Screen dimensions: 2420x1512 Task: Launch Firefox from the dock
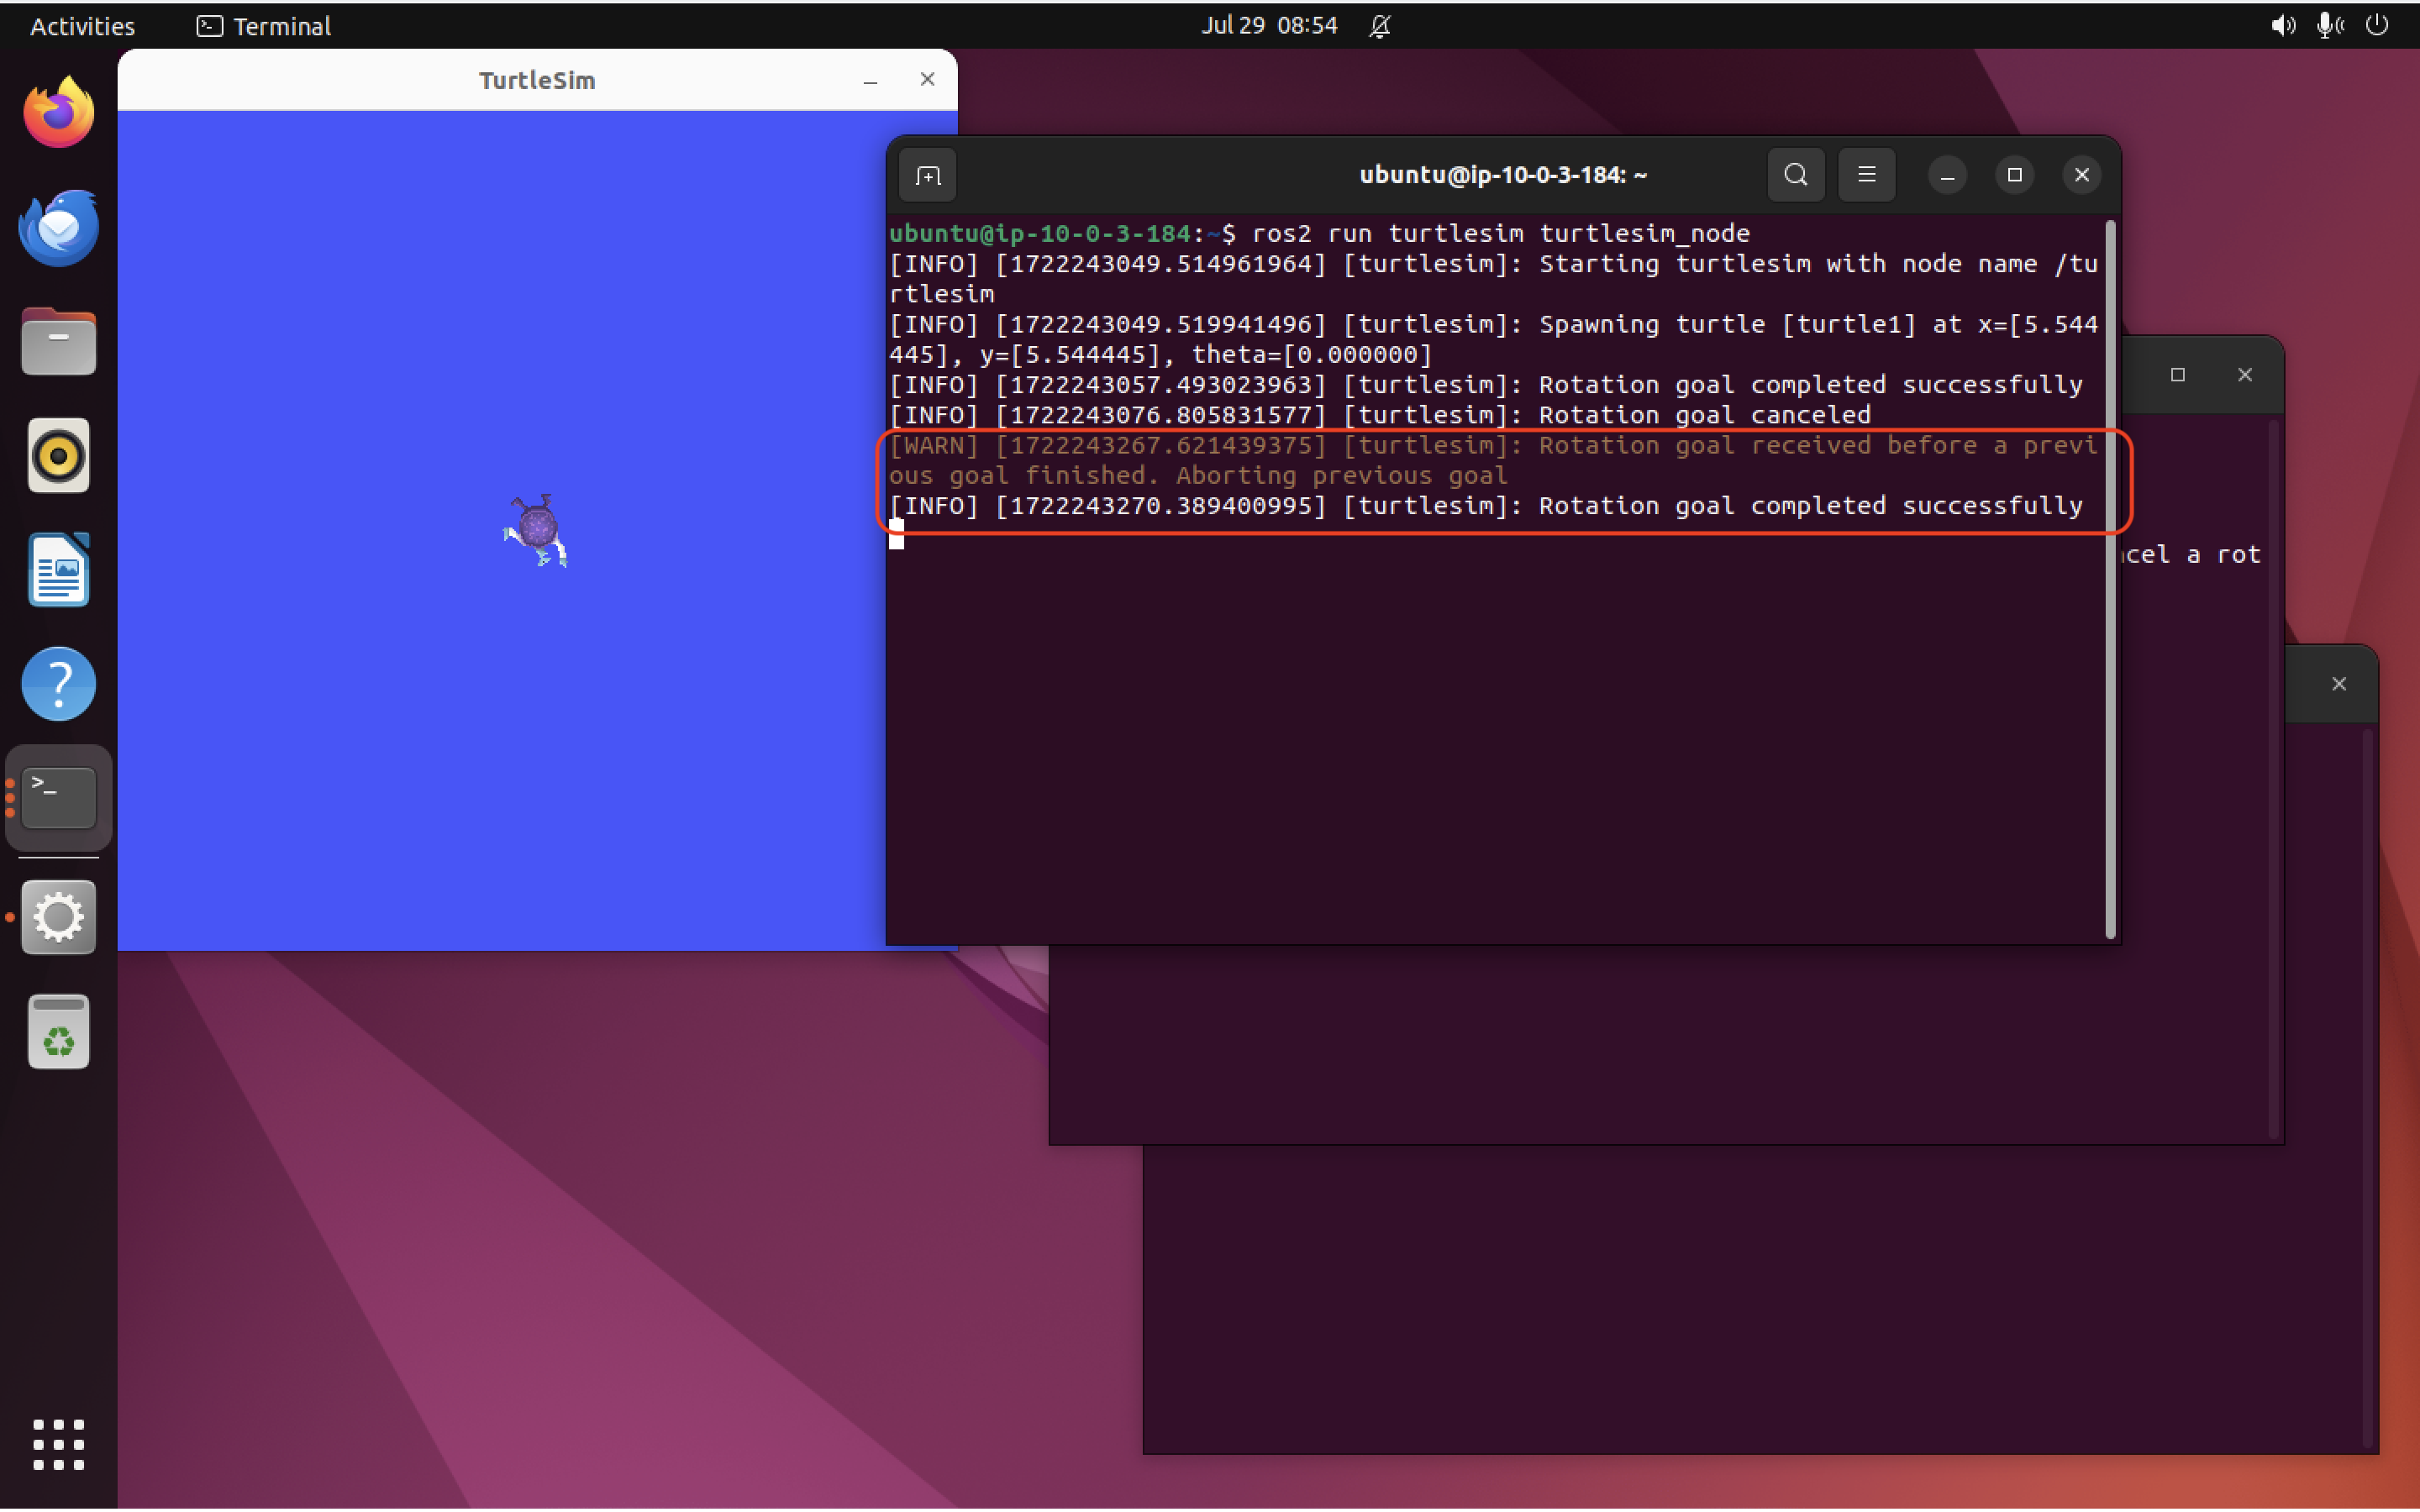click(58, 113)
